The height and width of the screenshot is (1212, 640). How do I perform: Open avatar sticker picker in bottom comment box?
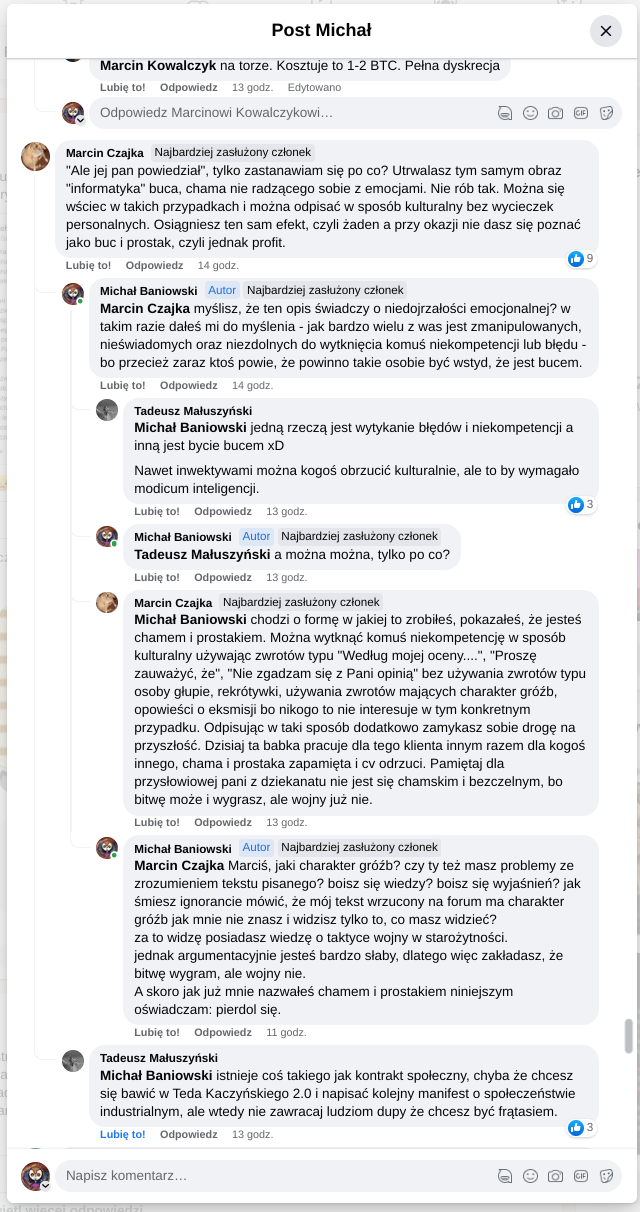click(x=505, y=1176)
